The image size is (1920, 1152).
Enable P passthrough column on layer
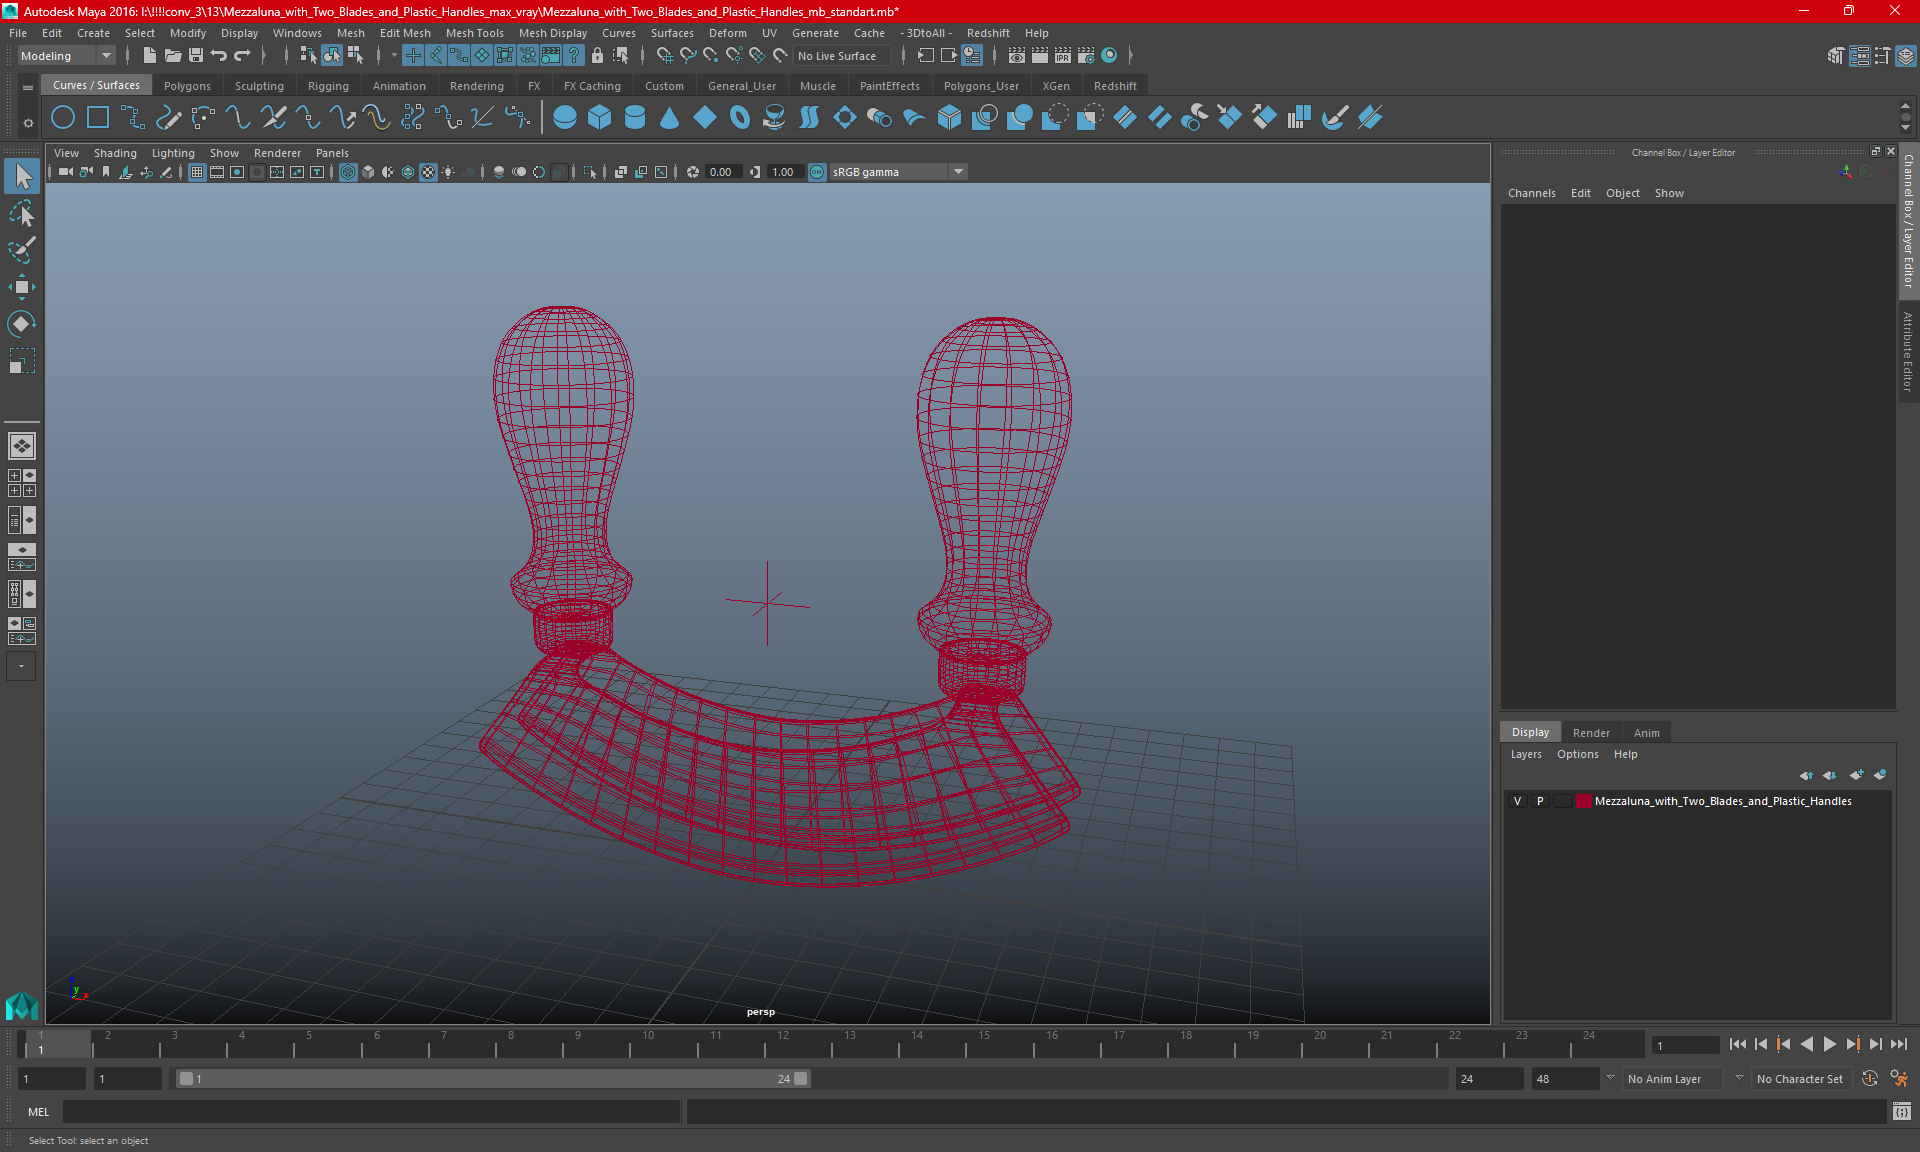pos(1539,801)
